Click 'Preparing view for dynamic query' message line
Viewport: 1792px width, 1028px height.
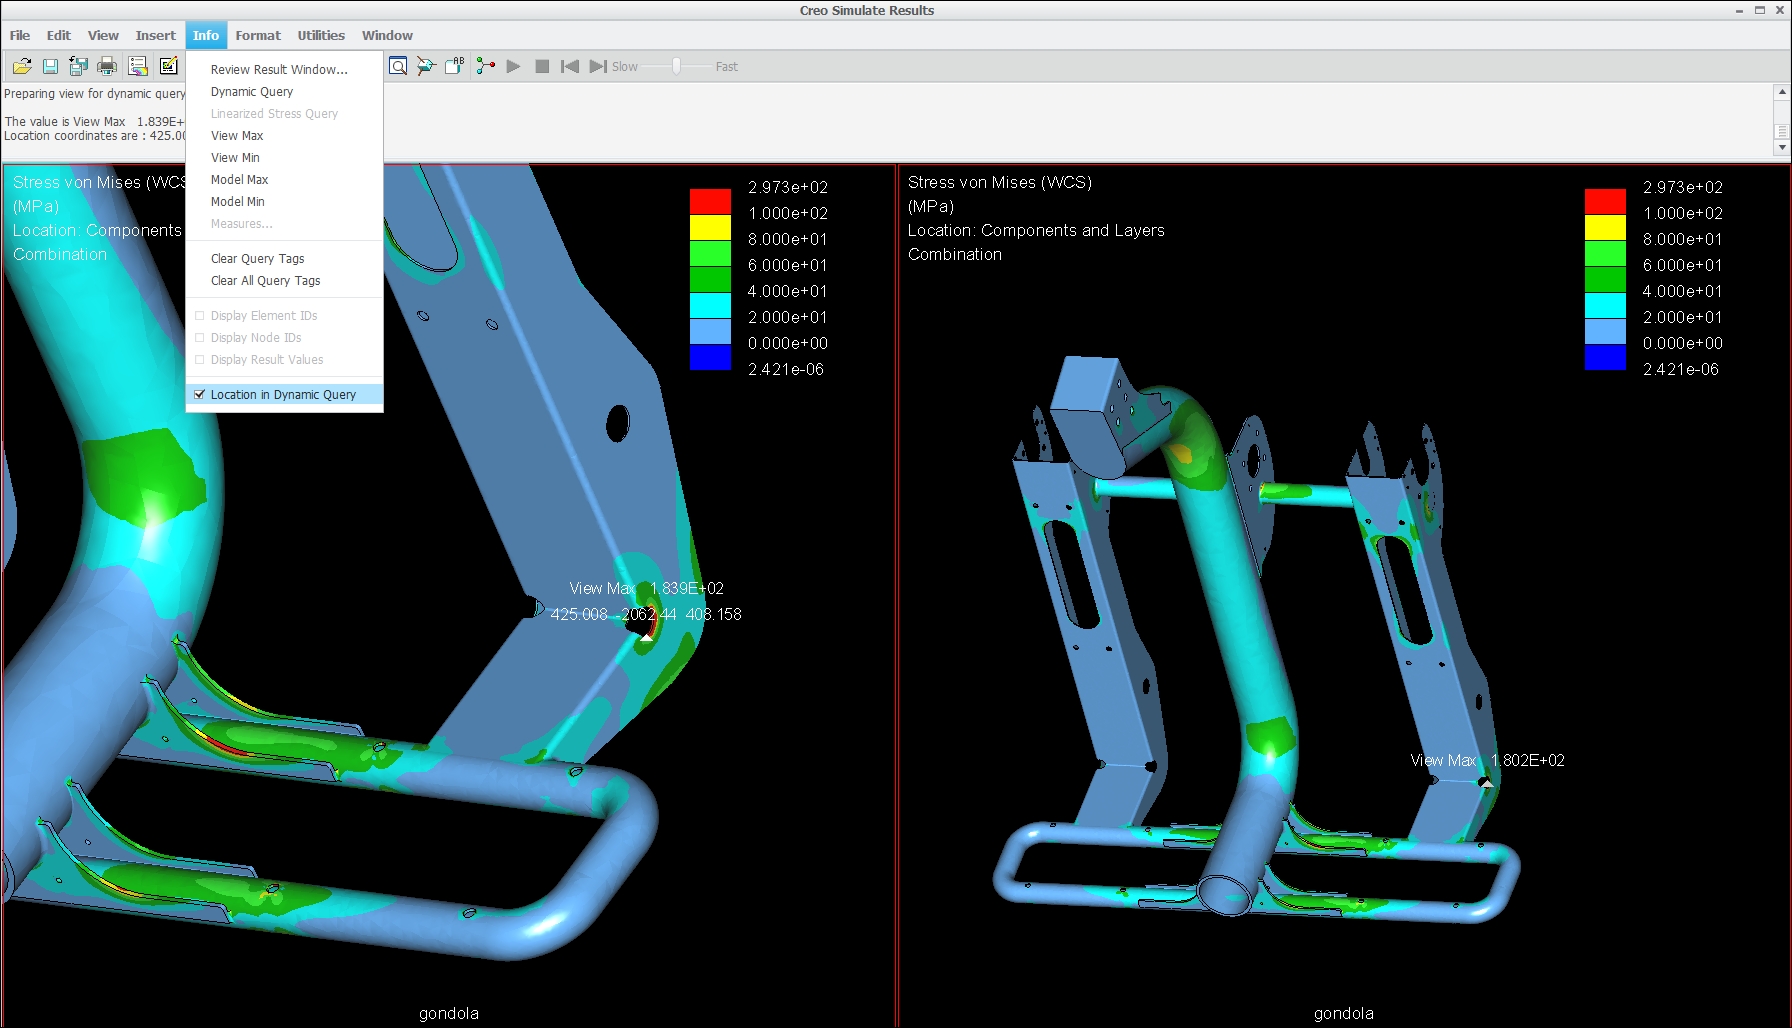click(94, 93)
